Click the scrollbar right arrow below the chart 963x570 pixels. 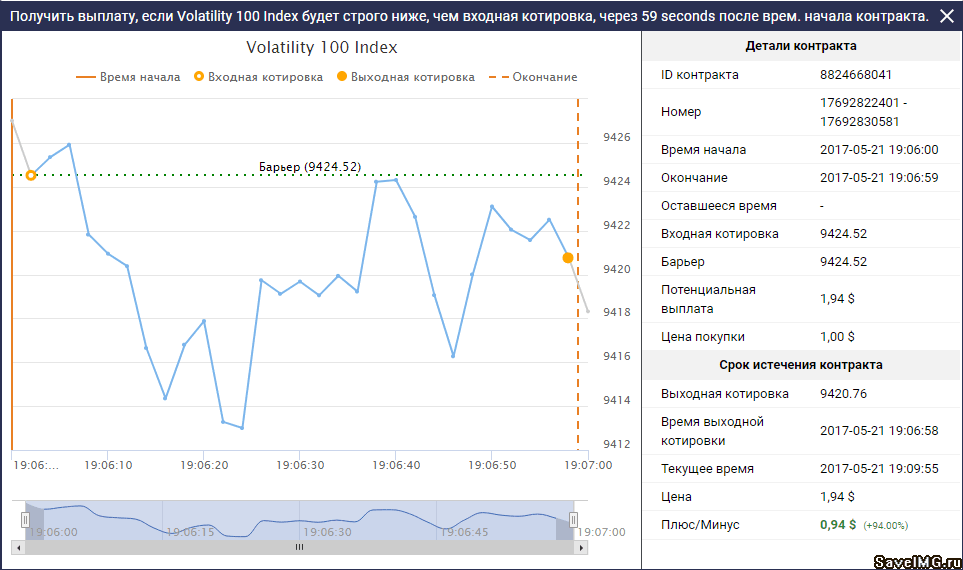click(x=580, y=548)
